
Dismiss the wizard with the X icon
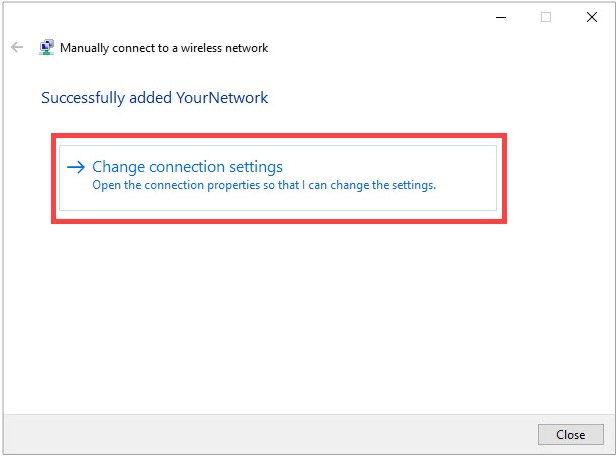pos(592,17)
